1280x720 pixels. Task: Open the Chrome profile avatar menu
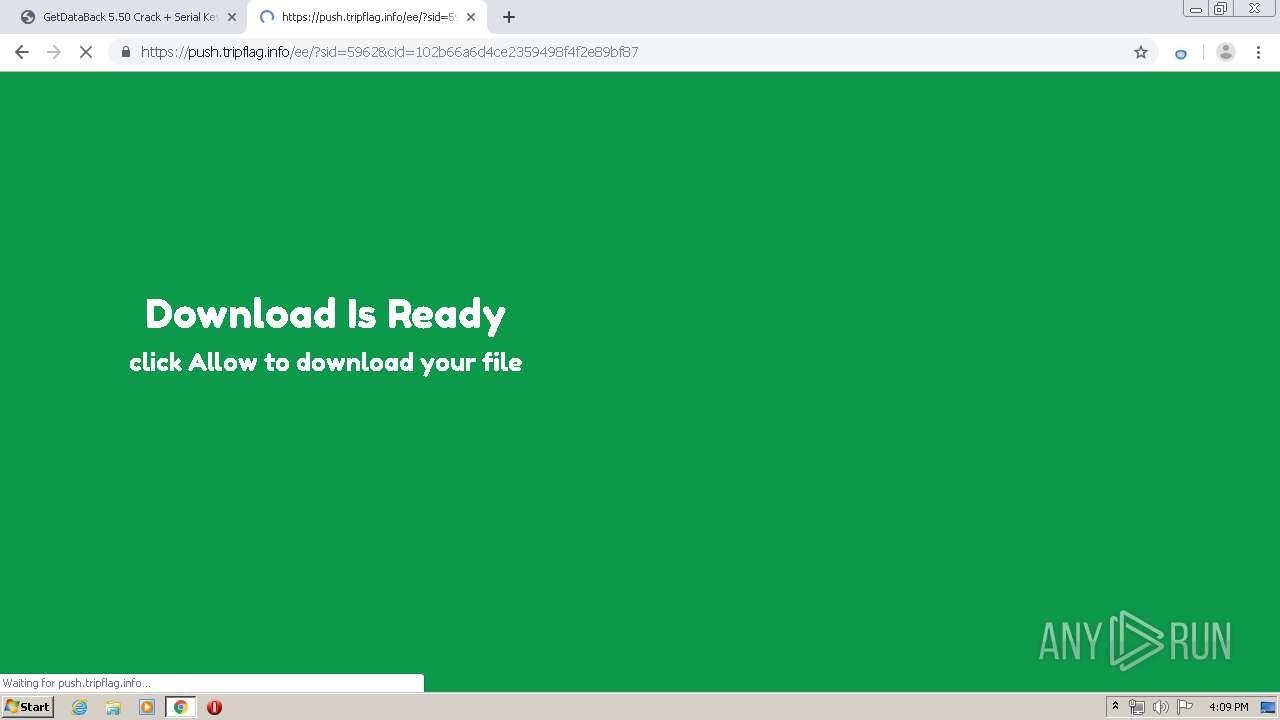[1225, 52]
